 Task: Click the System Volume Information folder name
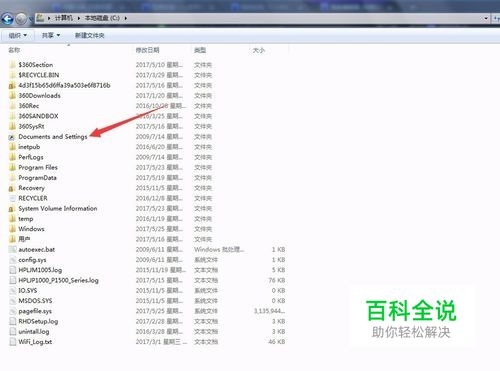[58, 209]
